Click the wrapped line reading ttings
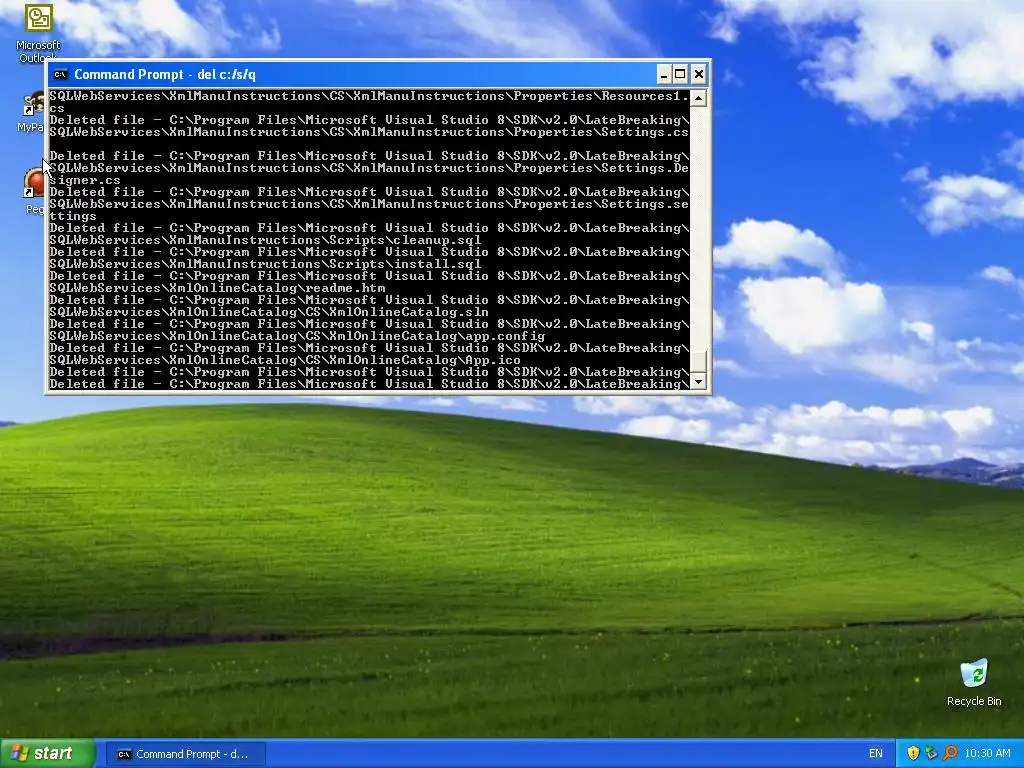This screenshot has width=1024, height=768. (x=73, y=216)
